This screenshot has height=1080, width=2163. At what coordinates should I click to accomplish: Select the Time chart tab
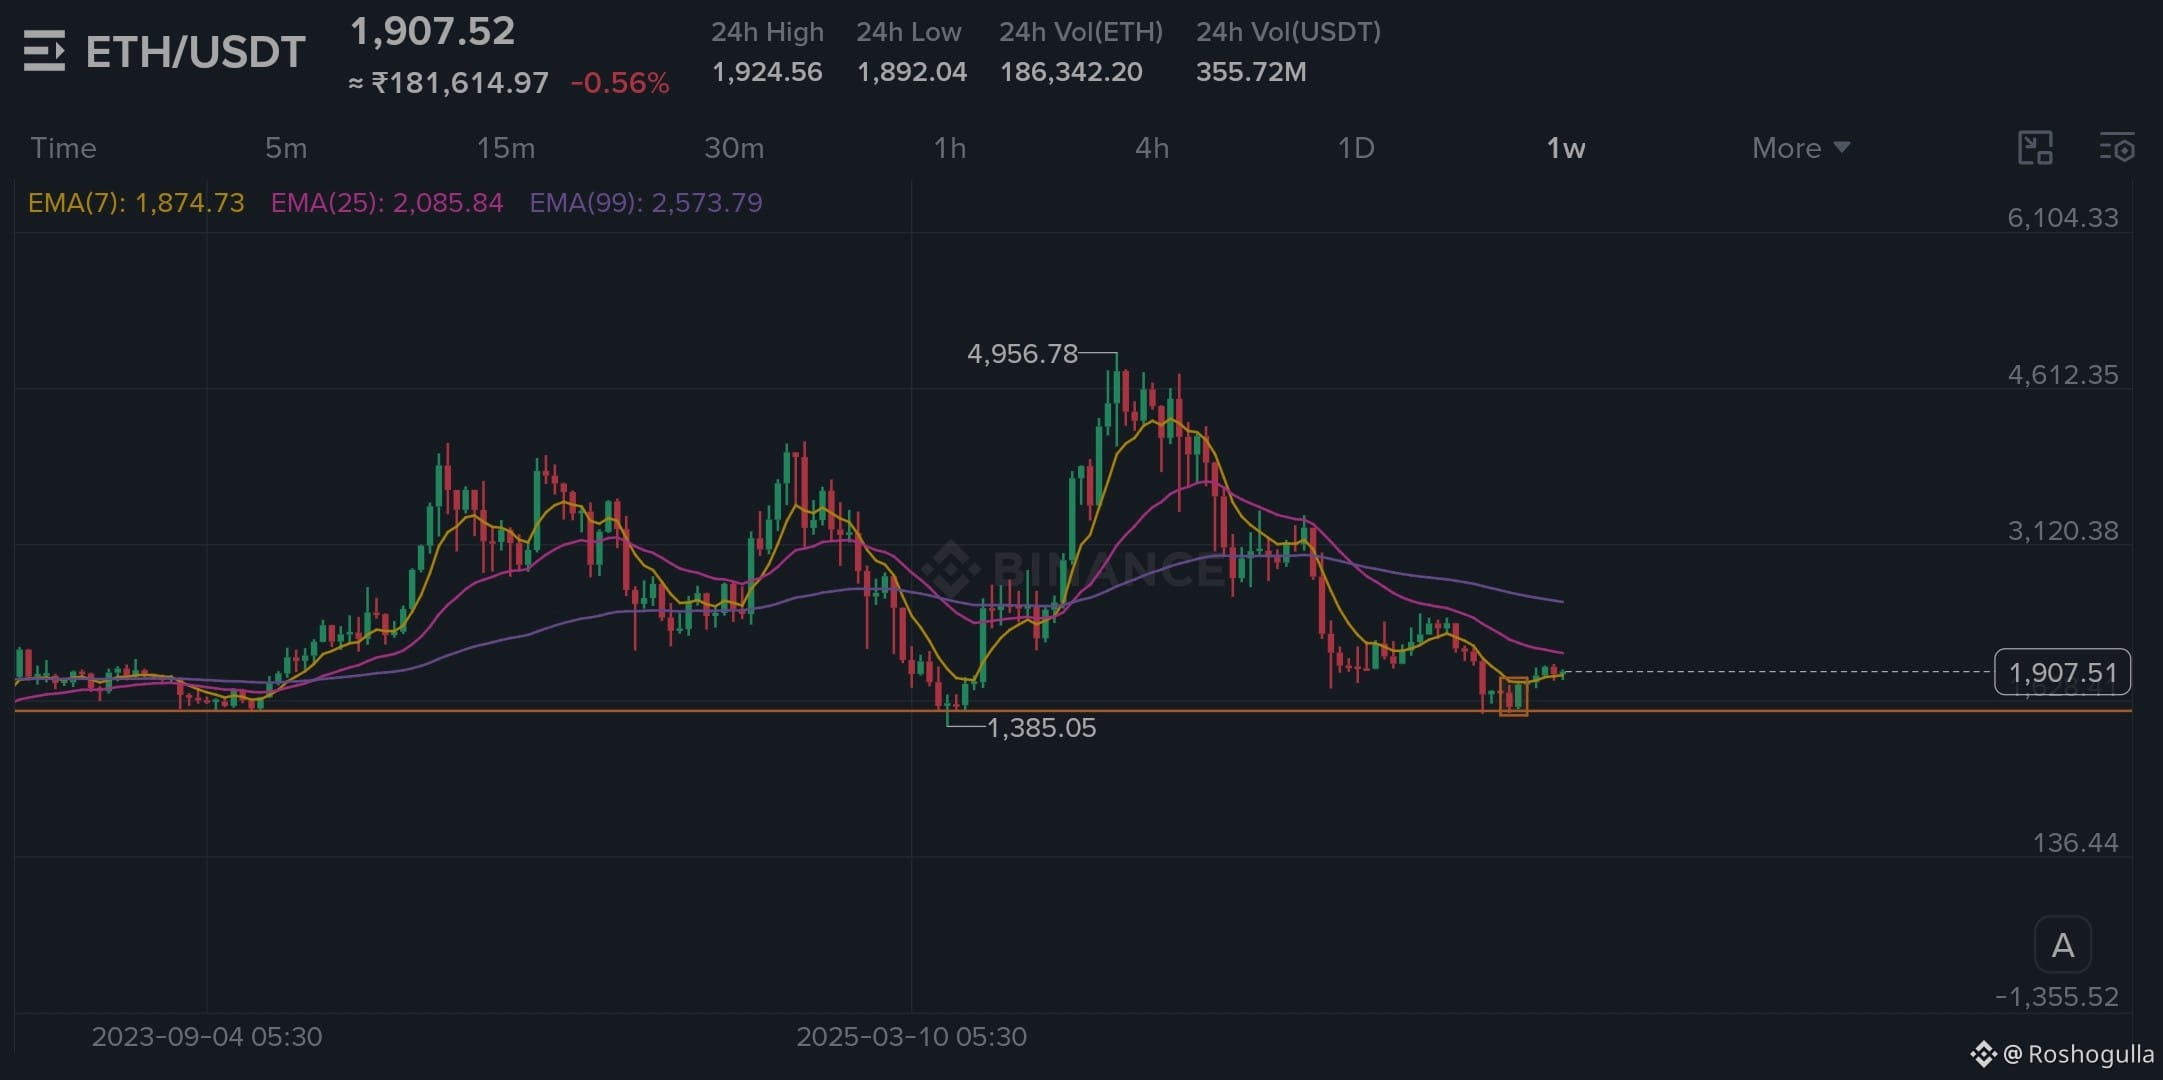(63, 148)
